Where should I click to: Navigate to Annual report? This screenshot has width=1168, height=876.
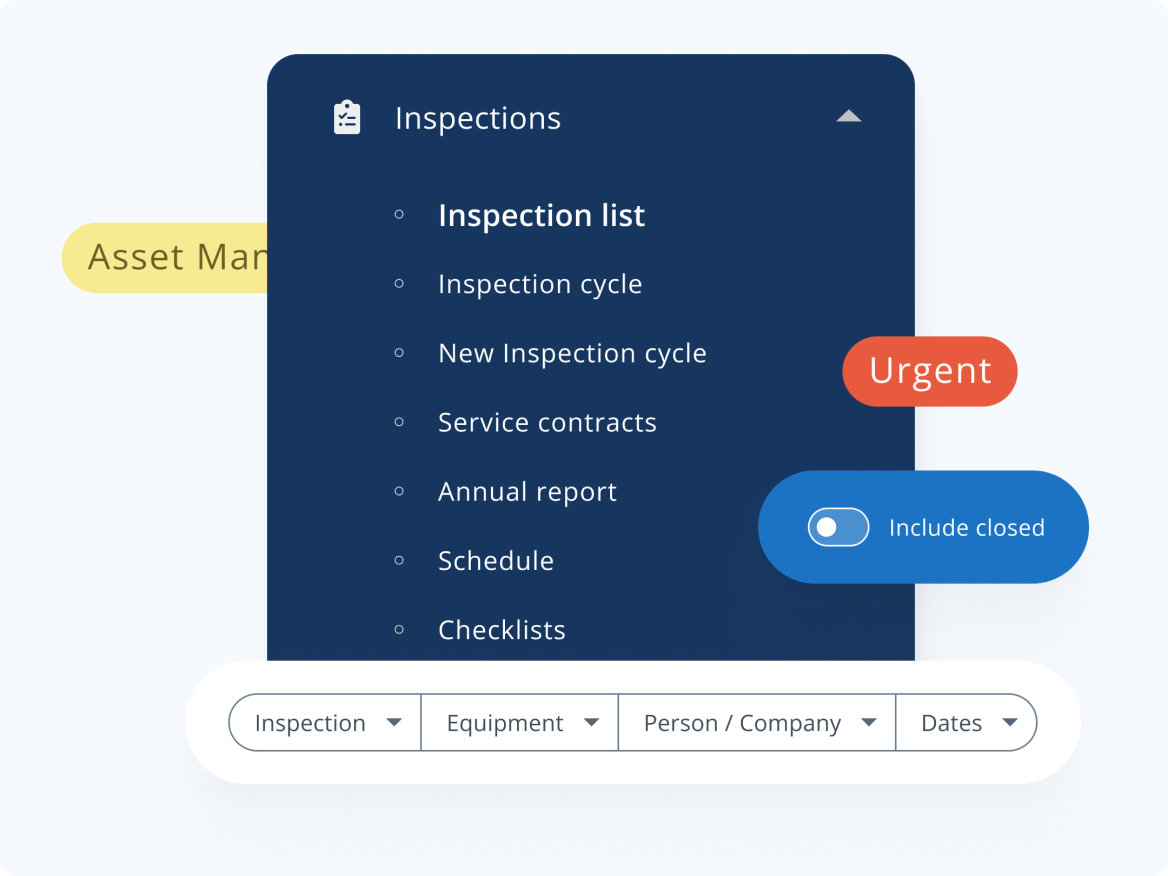click(x=527, y=492)
